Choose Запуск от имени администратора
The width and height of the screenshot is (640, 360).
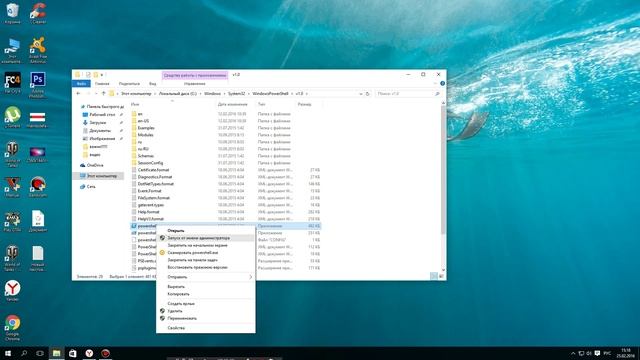tap(206, 238)
